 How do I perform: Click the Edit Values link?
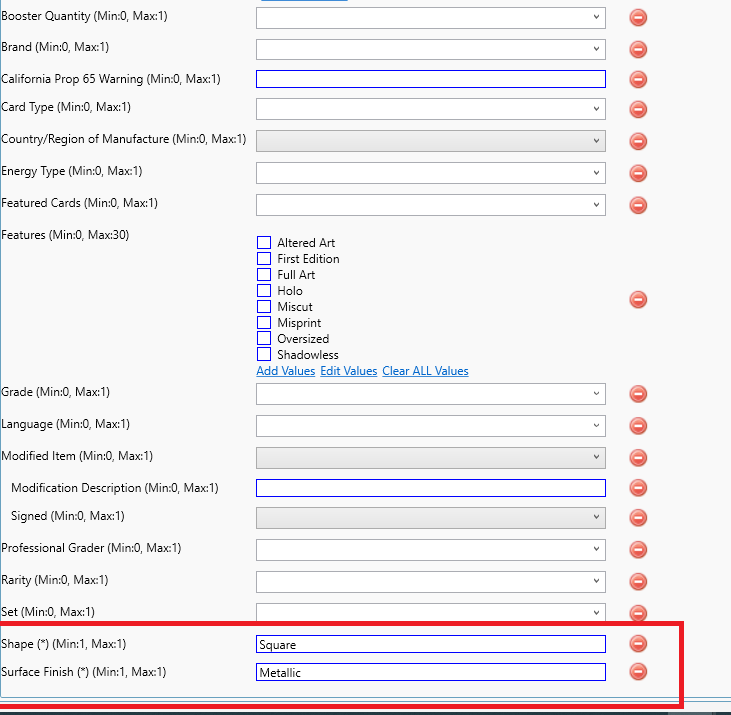349,371
